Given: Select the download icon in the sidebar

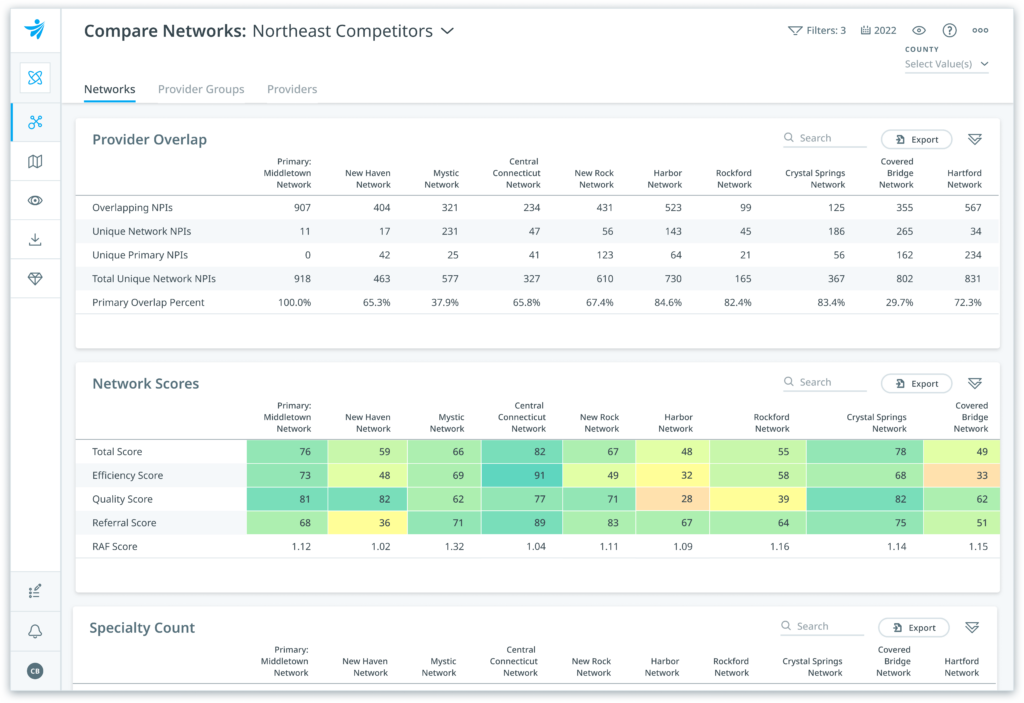Looking at the screenshot, I should 35,240.
